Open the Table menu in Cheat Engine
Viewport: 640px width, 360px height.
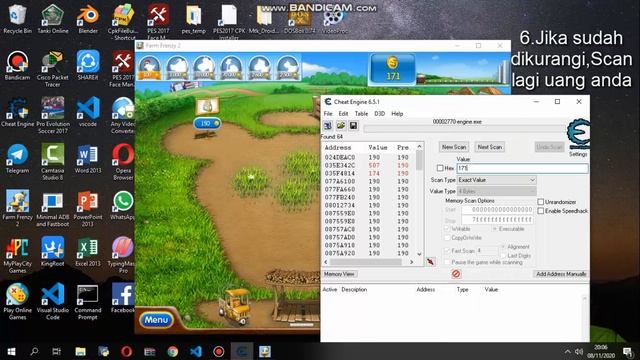tap(361, 113)
